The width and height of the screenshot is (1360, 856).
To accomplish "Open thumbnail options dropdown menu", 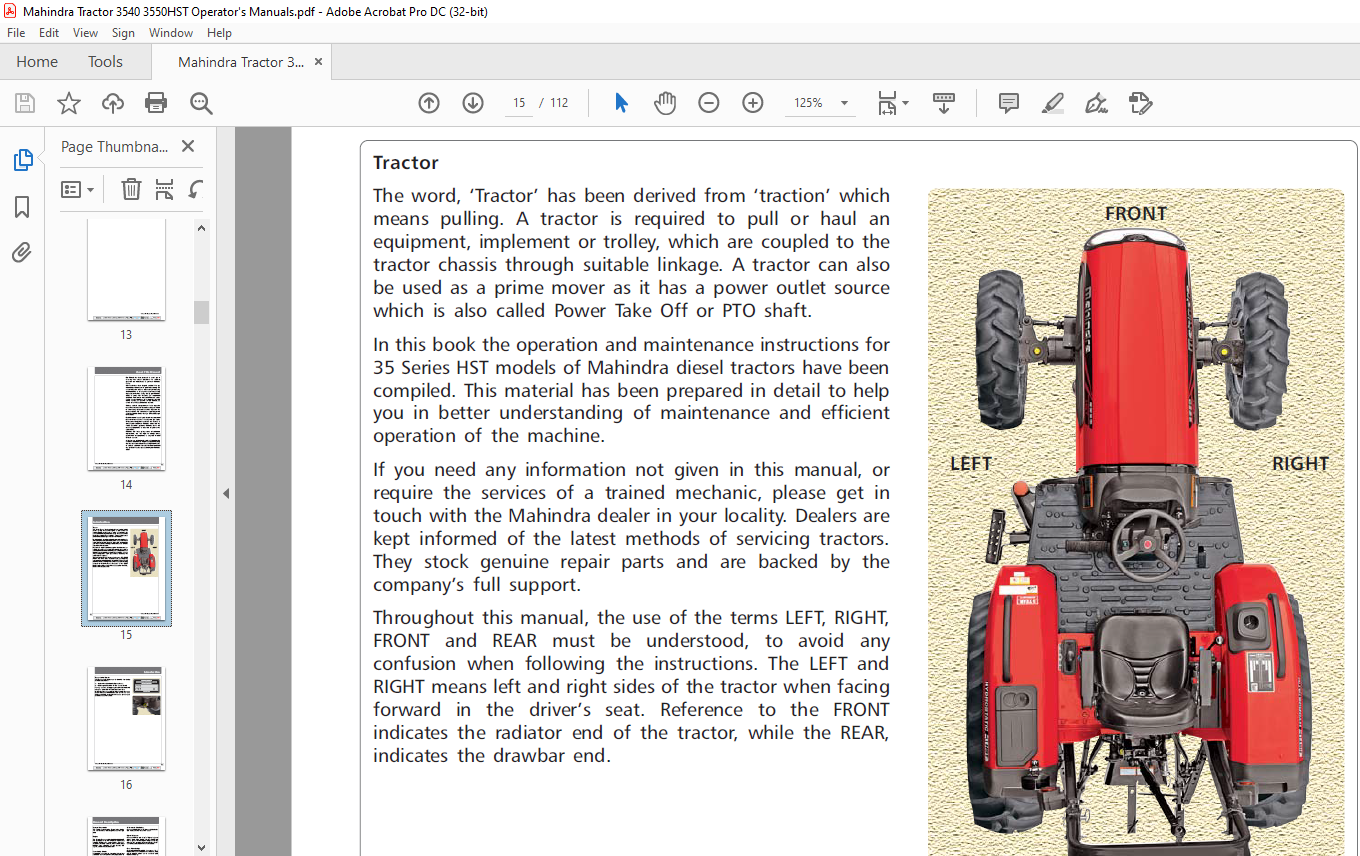I will [77, 189].
